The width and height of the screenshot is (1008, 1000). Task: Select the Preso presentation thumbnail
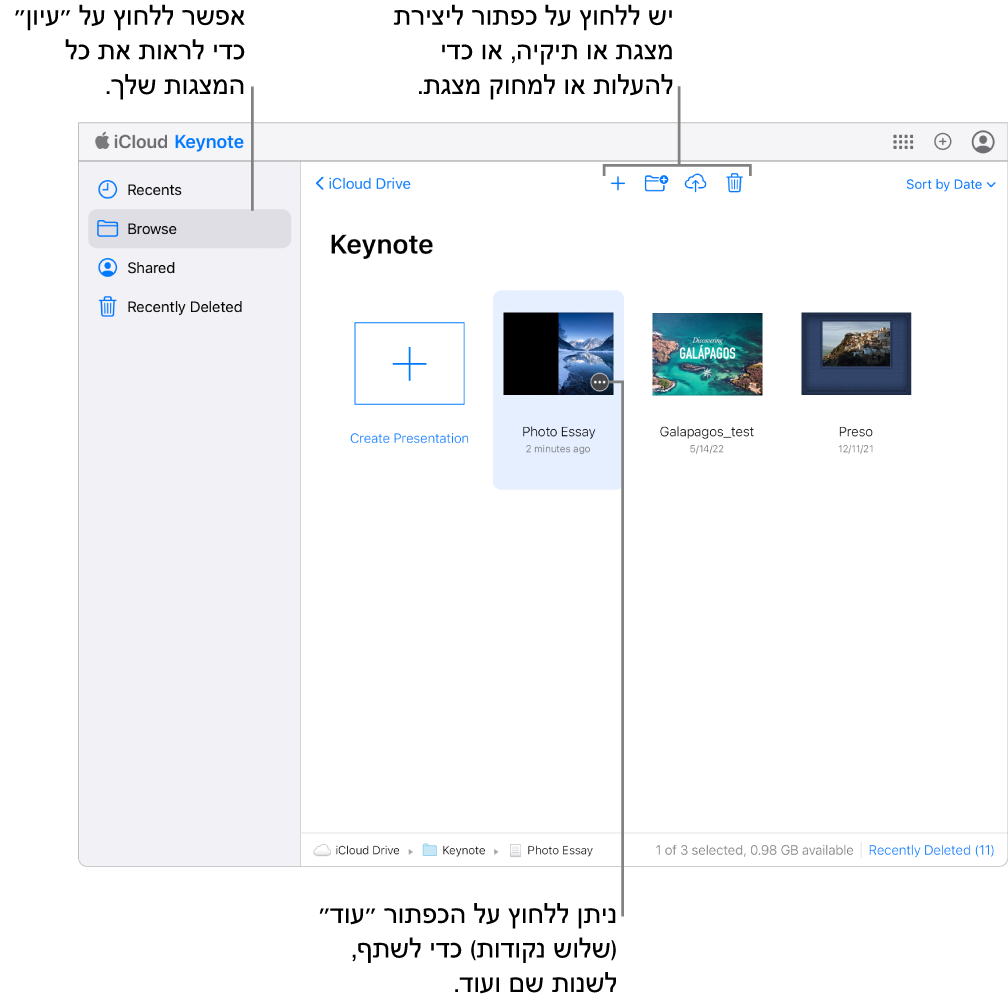(x=856, y=353)
